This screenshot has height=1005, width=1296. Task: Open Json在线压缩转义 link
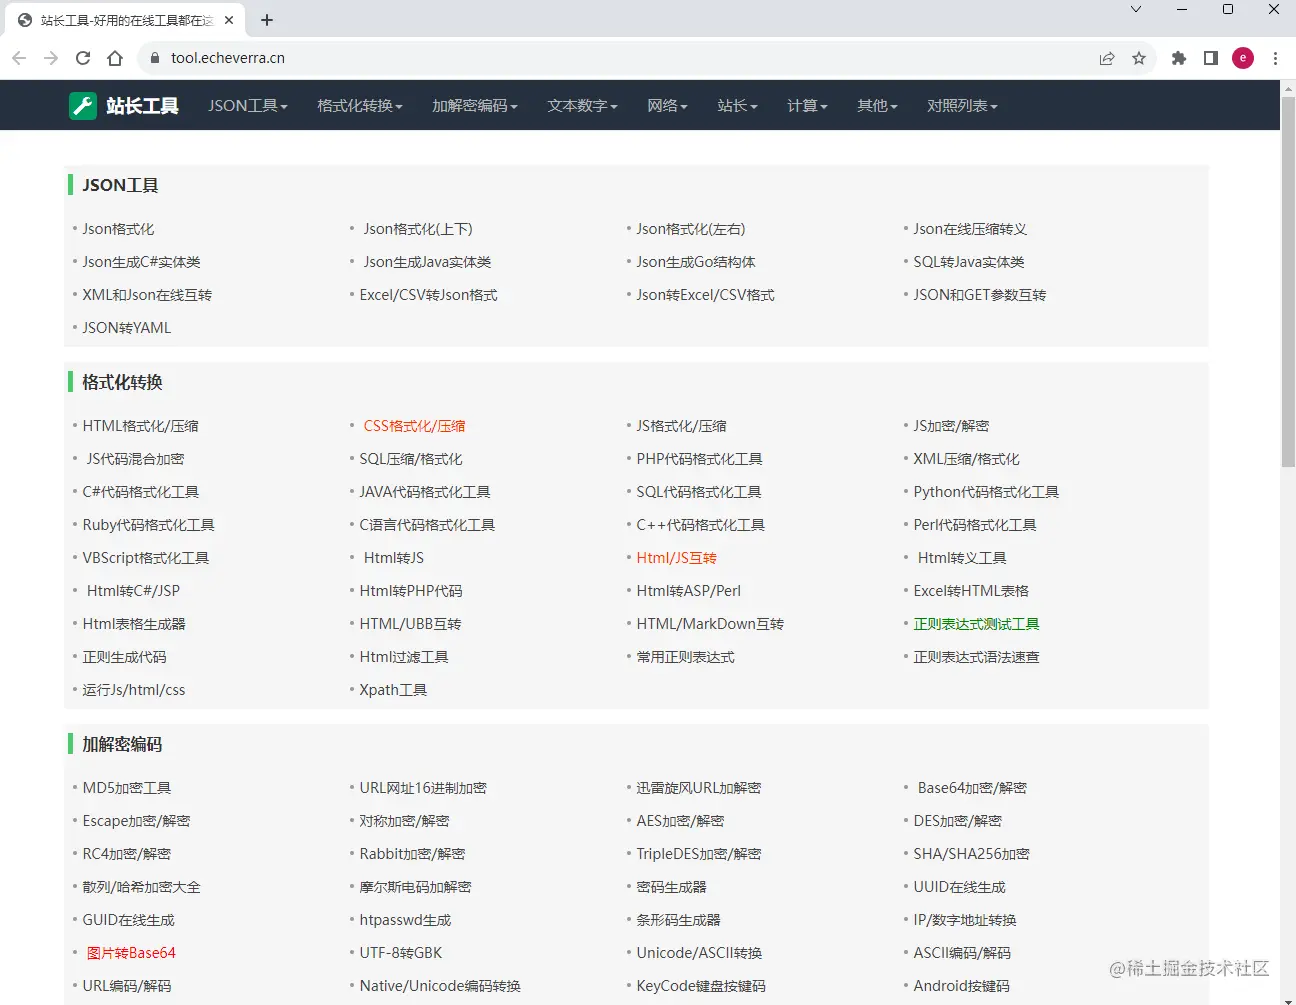[970, 229]
